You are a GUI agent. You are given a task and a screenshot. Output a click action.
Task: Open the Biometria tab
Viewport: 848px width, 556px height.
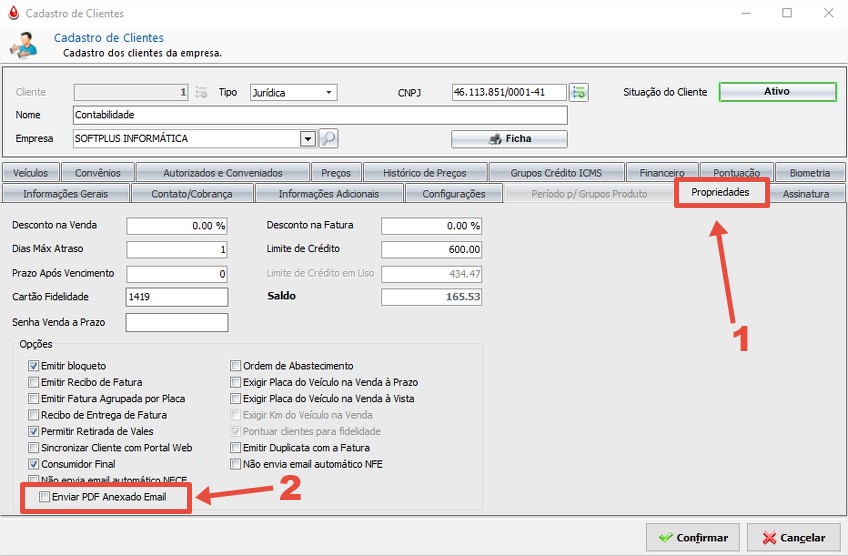810,173
